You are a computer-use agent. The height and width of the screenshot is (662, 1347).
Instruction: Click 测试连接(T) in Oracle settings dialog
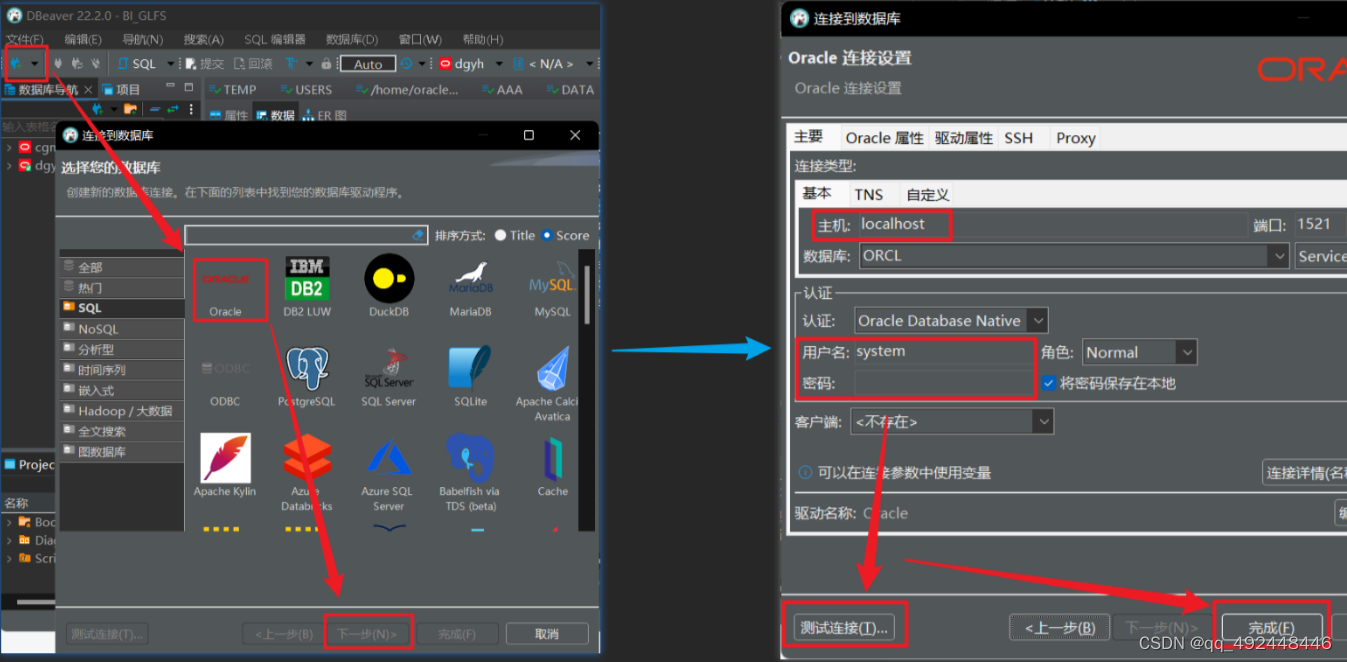(845, 627)
